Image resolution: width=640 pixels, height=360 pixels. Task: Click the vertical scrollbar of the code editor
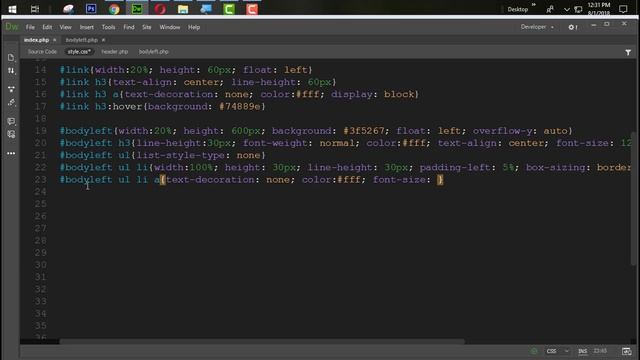tap(634, 198)
